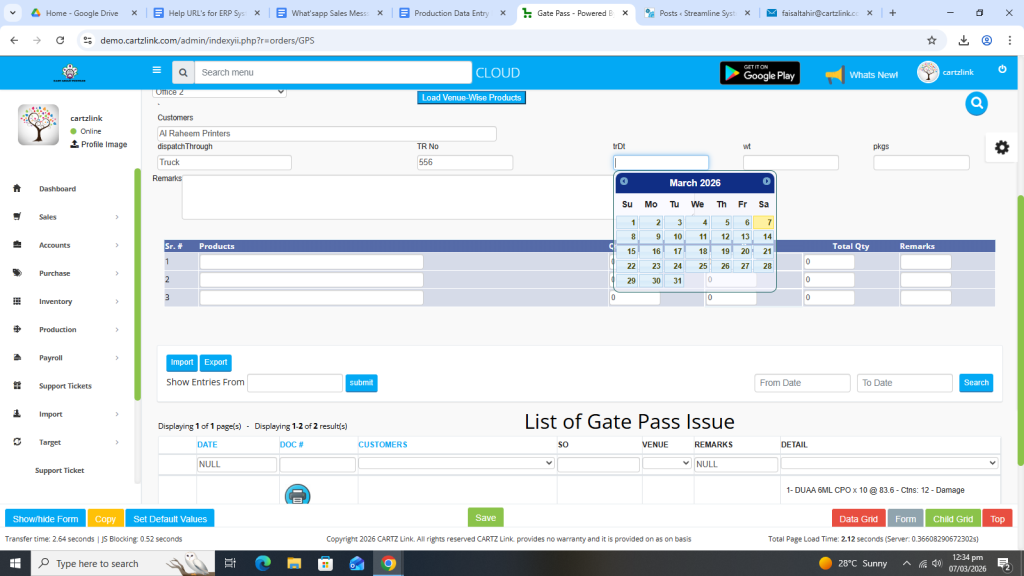This screenshot has height=576, width=1024.
Task: Go to previous month in calendar
Action: (x=624, y=182)
